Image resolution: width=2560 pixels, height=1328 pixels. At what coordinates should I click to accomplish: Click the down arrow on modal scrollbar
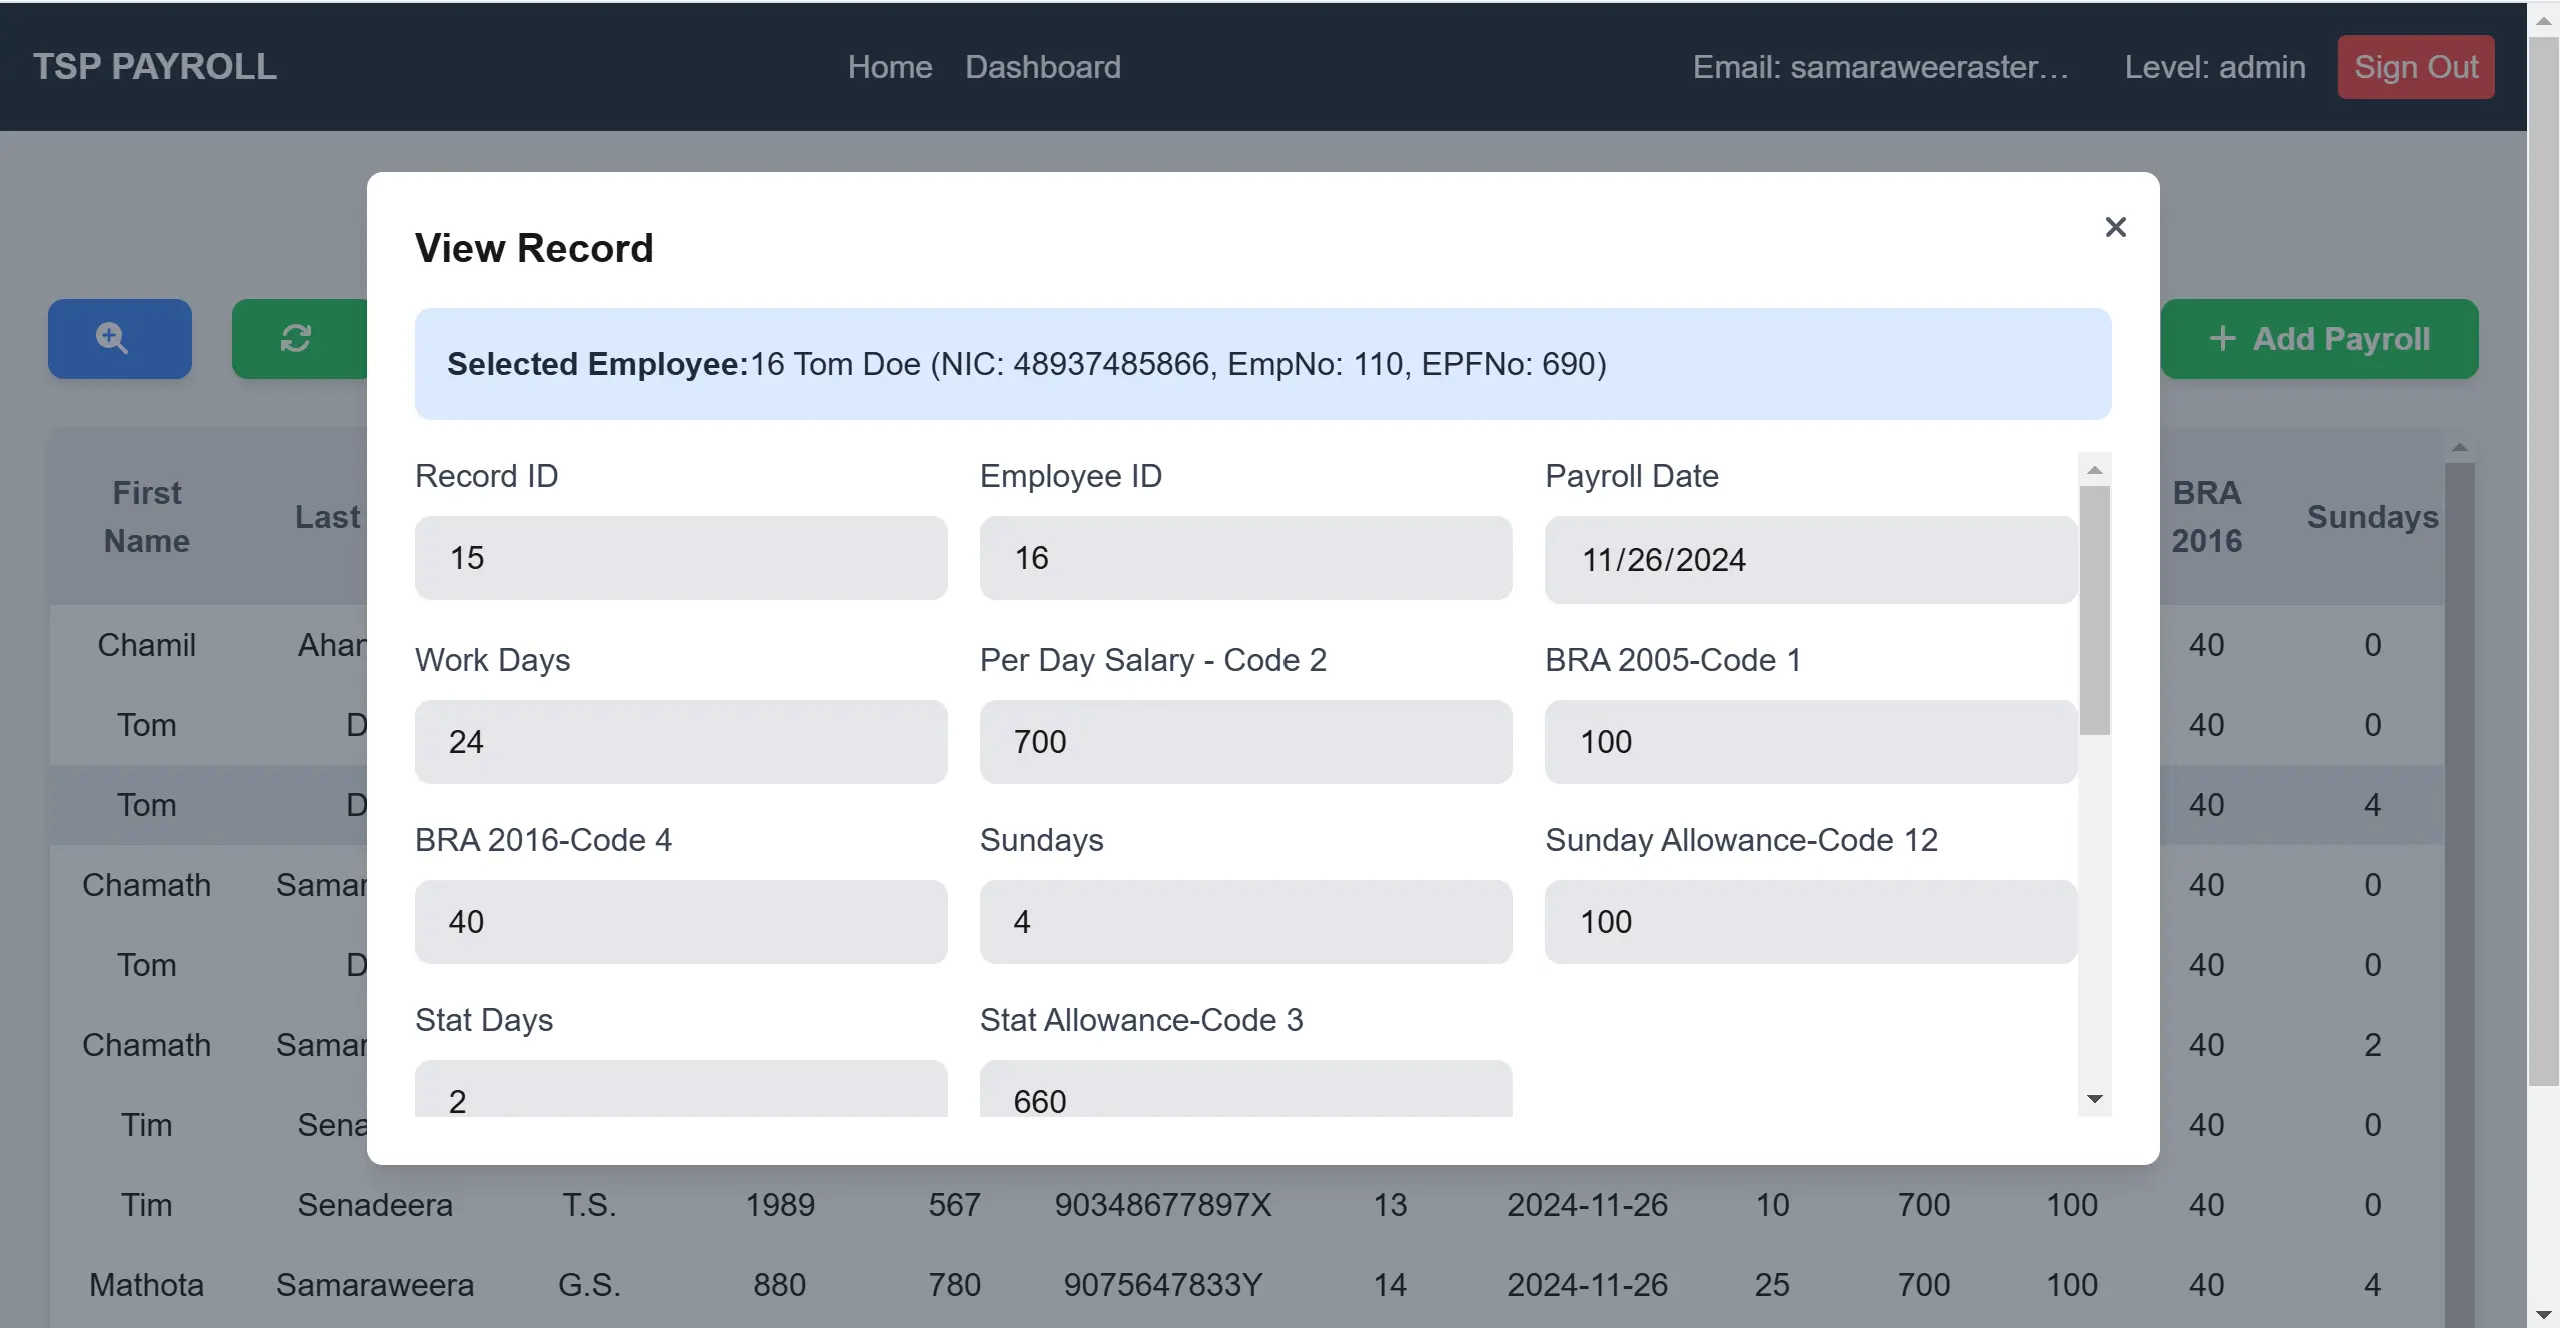pos(2095,1098)
